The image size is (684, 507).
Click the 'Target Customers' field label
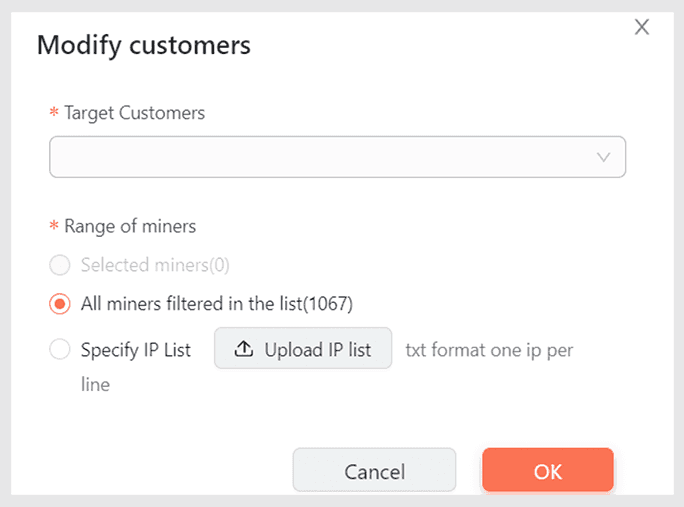[x=134, y=113]
